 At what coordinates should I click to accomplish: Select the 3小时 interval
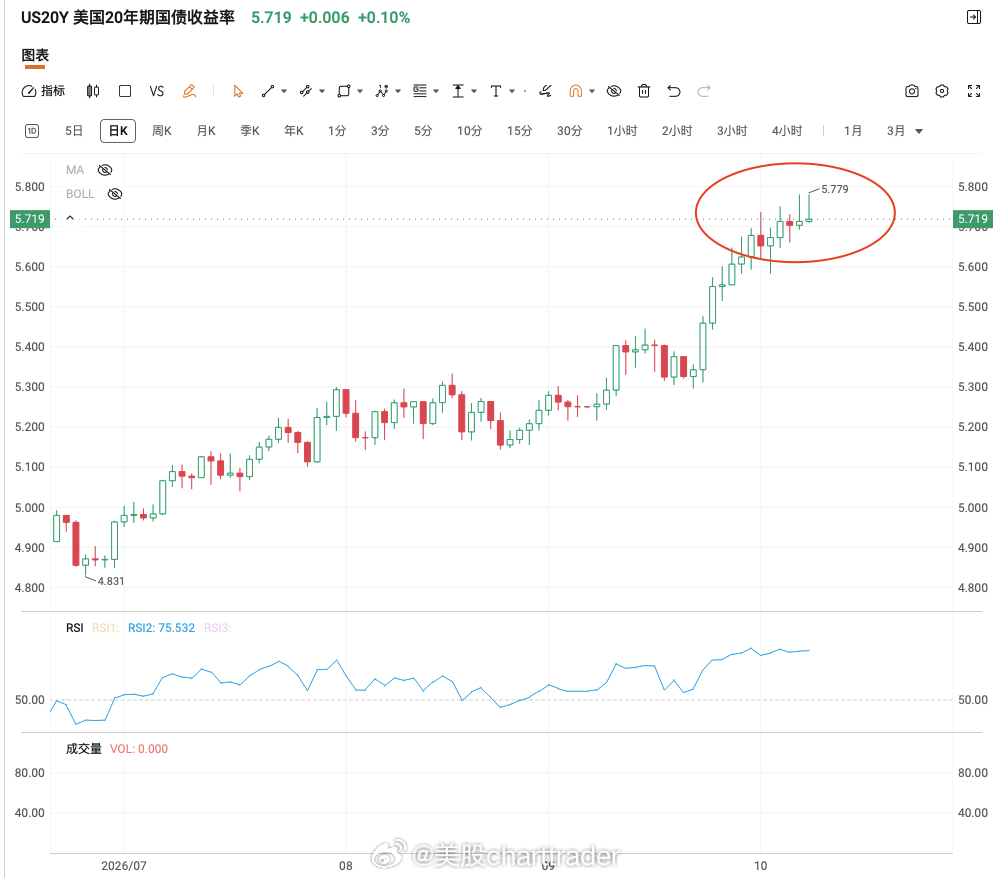tap(732, 131)
